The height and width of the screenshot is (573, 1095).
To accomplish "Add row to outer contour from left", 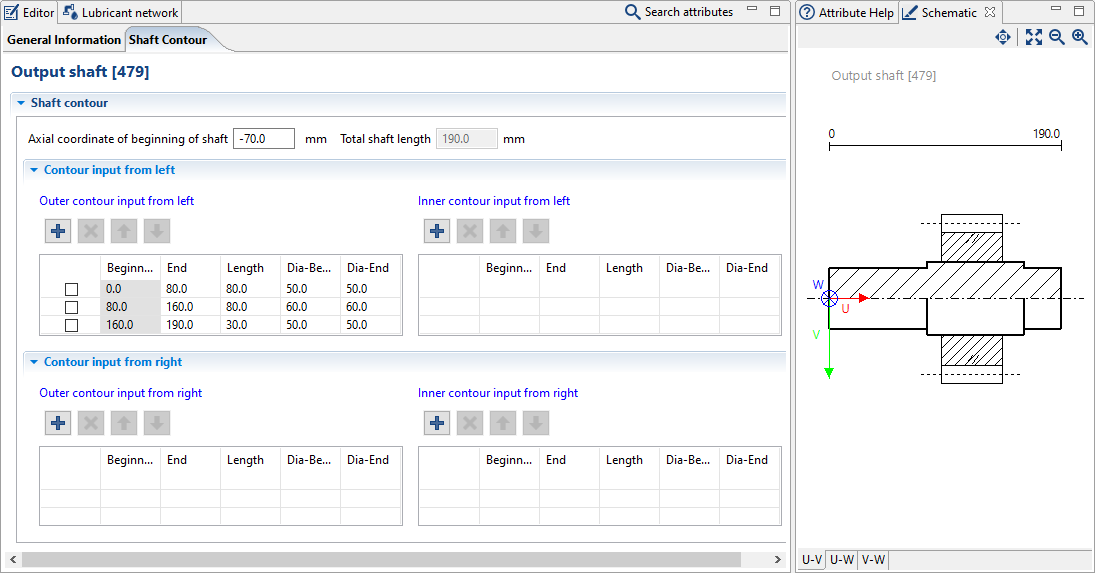I will click(x=58, y=231).
